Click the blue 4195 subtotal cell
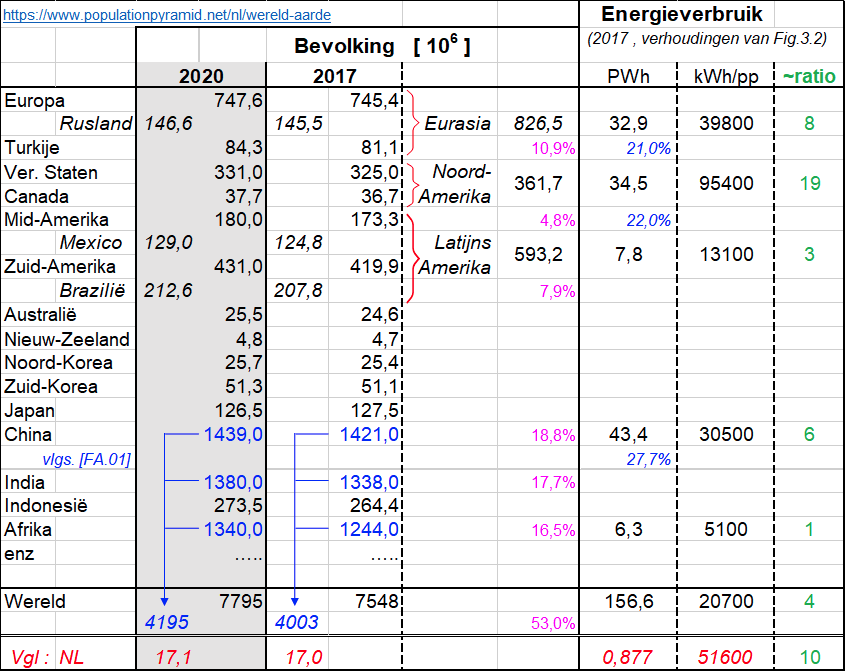Screen dimensions: 846x672 coord(166,623)
